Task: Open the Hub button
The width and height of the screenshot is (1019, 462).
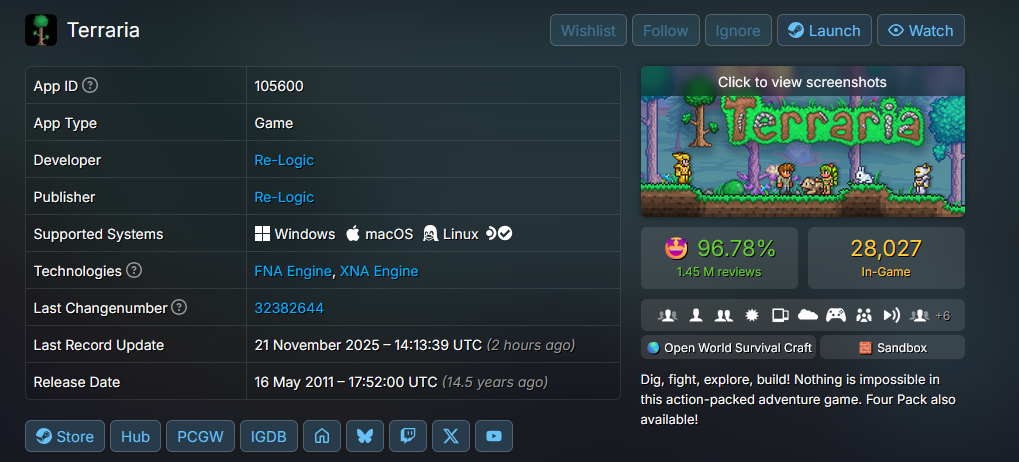Action: pyautogui.click(x=135, y=436)
